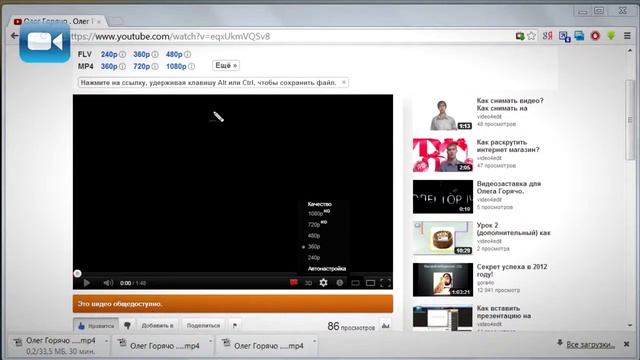
Task: Select 240p quality in the player menu
Action: [314, 258]
